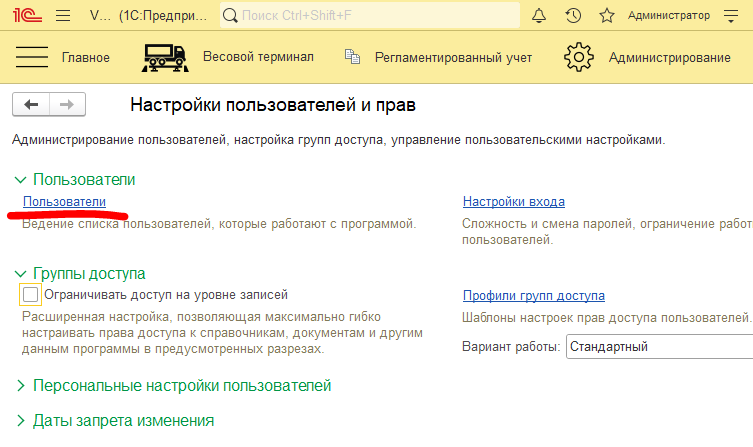Image resolution: width=753 pixels, height=447 pixels.
Task: Click the 1C logo icon
Action: [x=26, y=16]
